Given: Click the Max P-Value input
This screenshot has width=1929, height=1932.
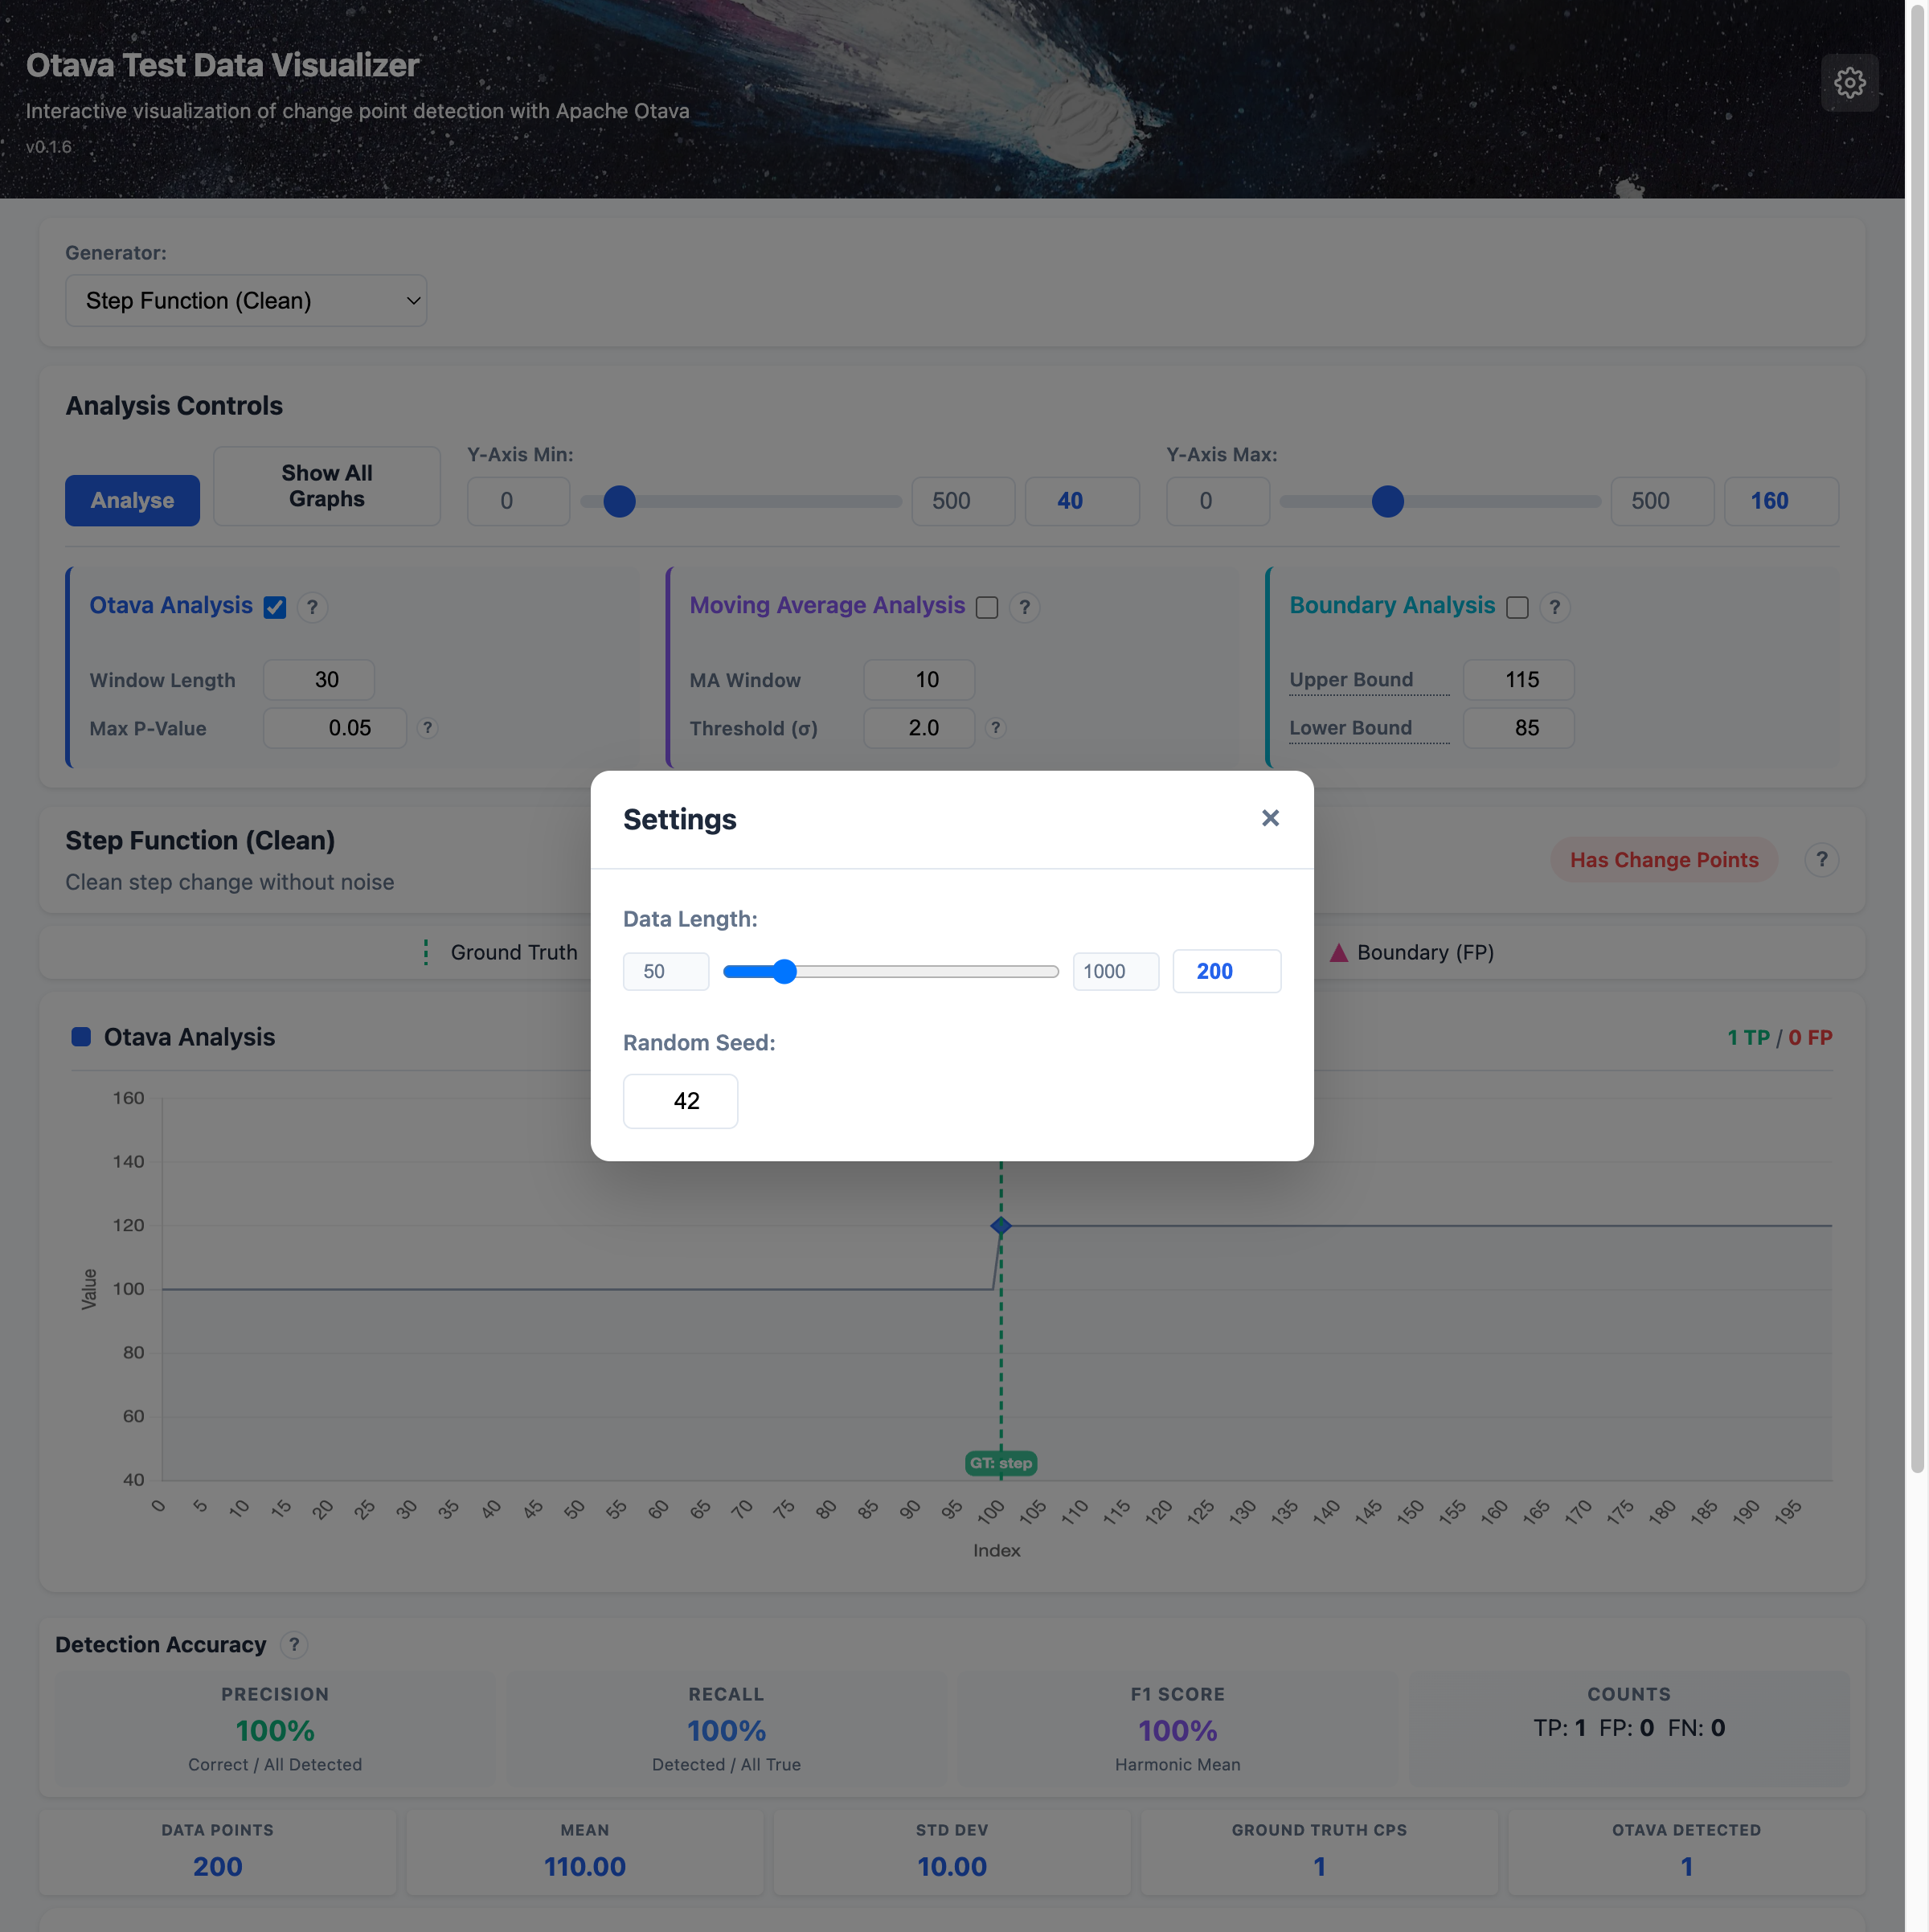Looking at the screenshot, I should coord(335,728).
